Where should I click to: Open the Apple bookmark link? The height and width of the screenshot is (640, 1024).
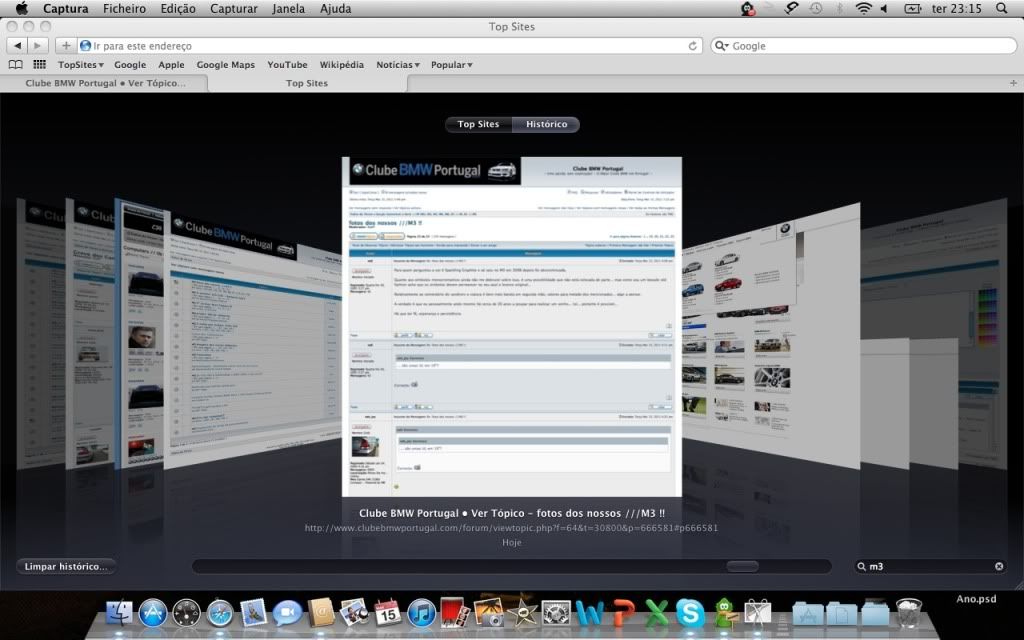click(x=171, y=65)
